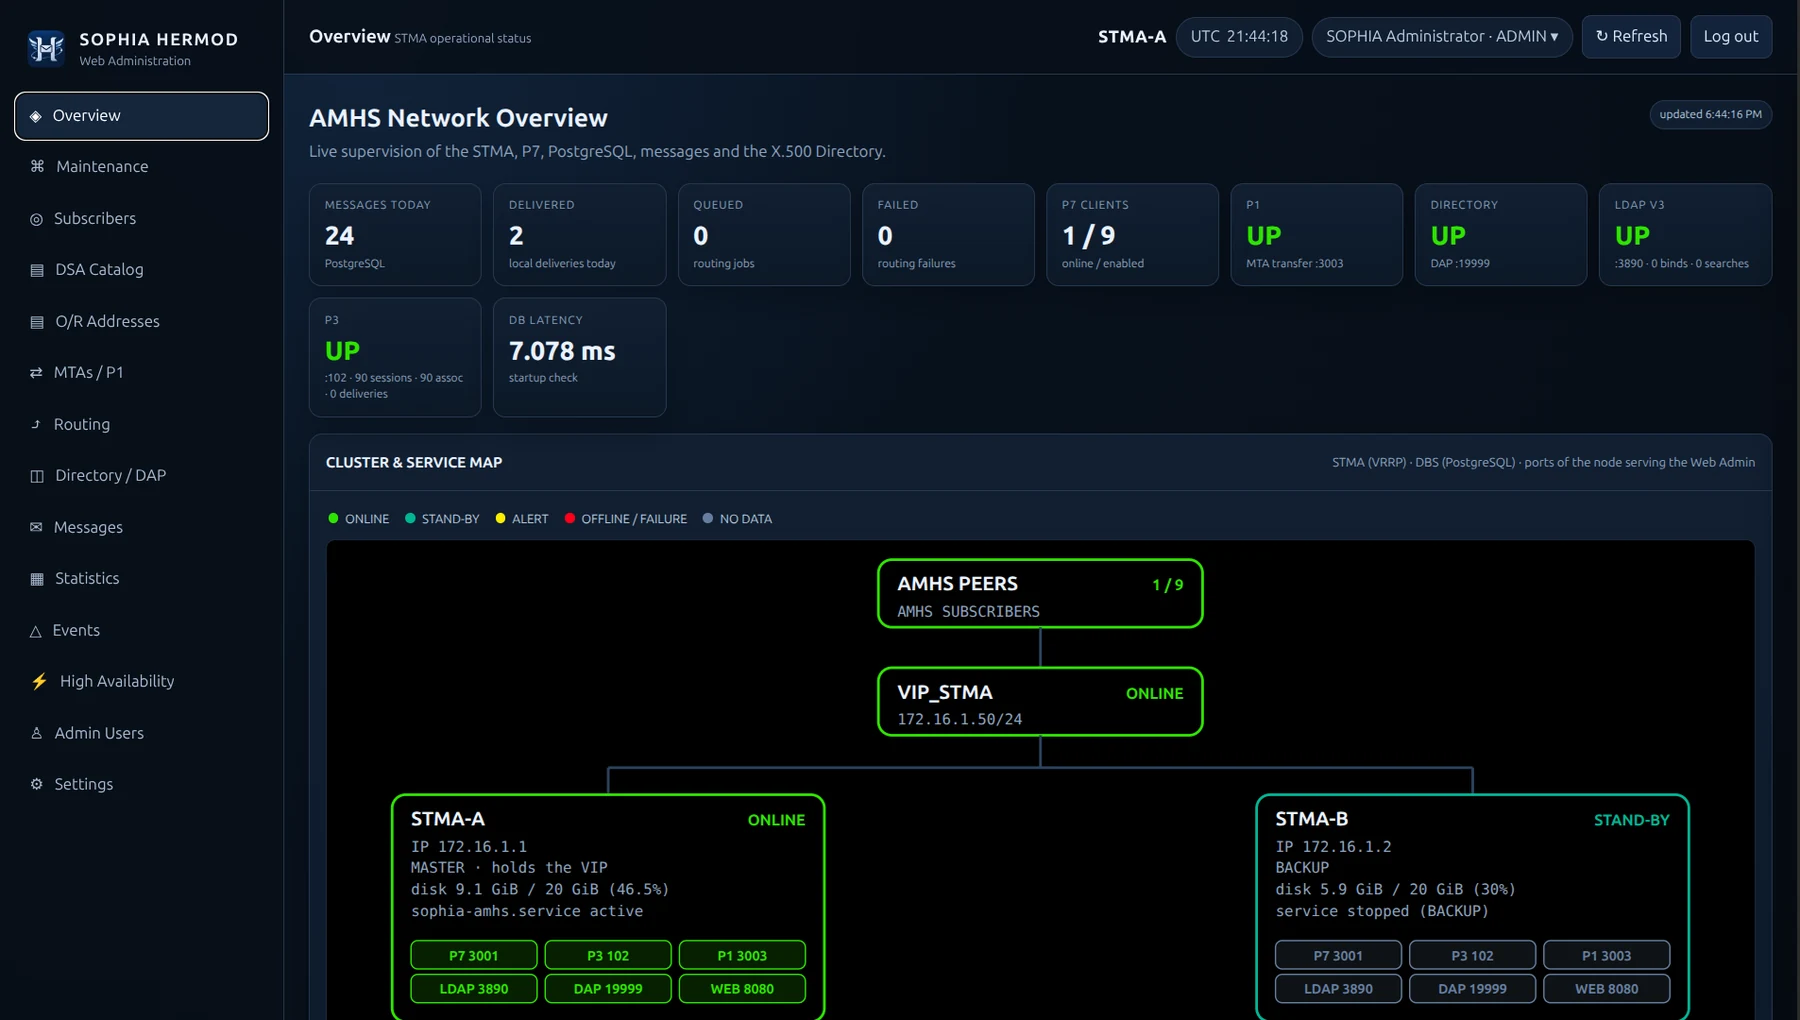Click the P7 3001 port on STMA-A
The height and width of the screenshot is (1020, 1800).
click(474, 956)
